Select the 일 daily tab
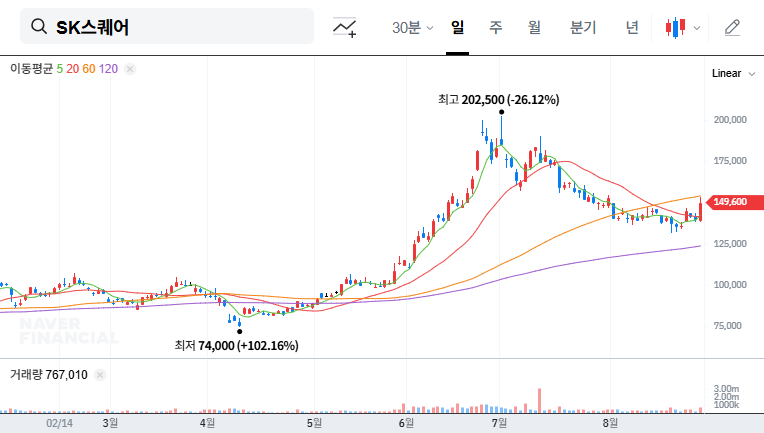Viewport: 764px width, 433px height. point(457,27)
